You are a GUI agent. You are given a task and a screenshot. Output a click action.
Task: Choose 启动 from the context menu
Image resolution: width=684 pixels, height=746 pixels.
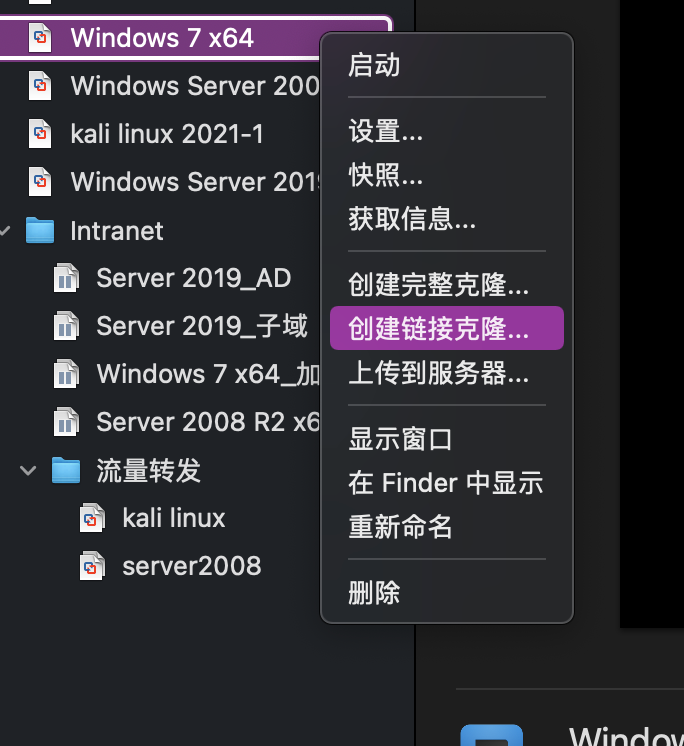coord(447,65)
